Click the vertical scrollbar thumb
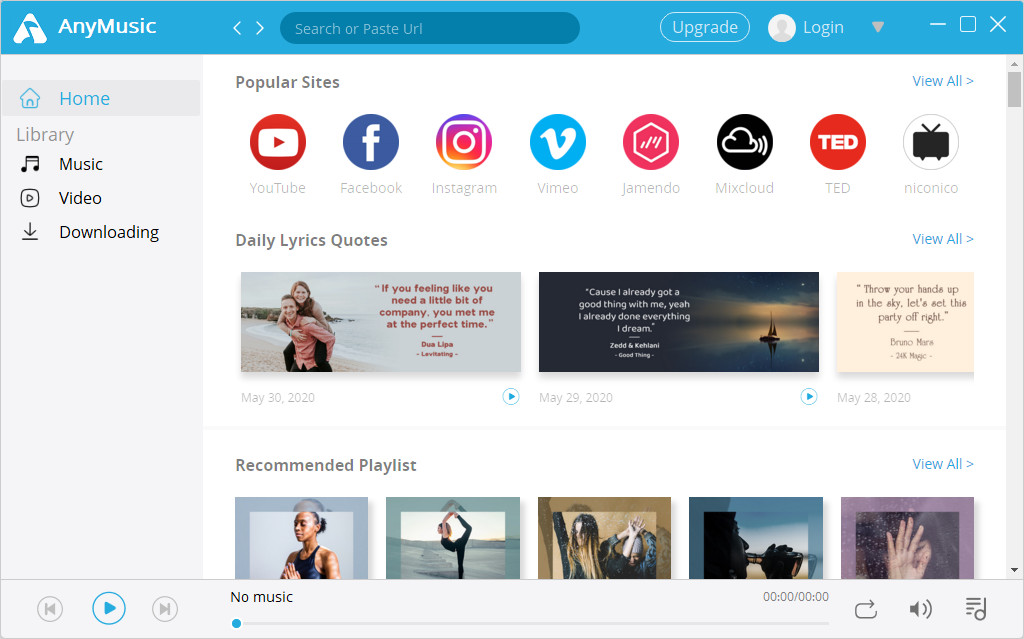Image resolution: width=1024 pixels, height=639 pixels. [1014, 90]
